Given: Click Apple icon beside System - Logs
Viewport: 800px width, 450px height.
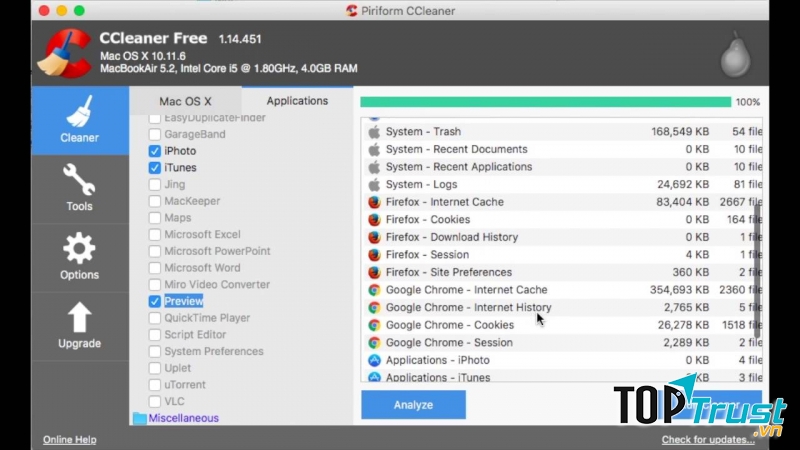Looking at the screenshot, I should pos(374,185).
